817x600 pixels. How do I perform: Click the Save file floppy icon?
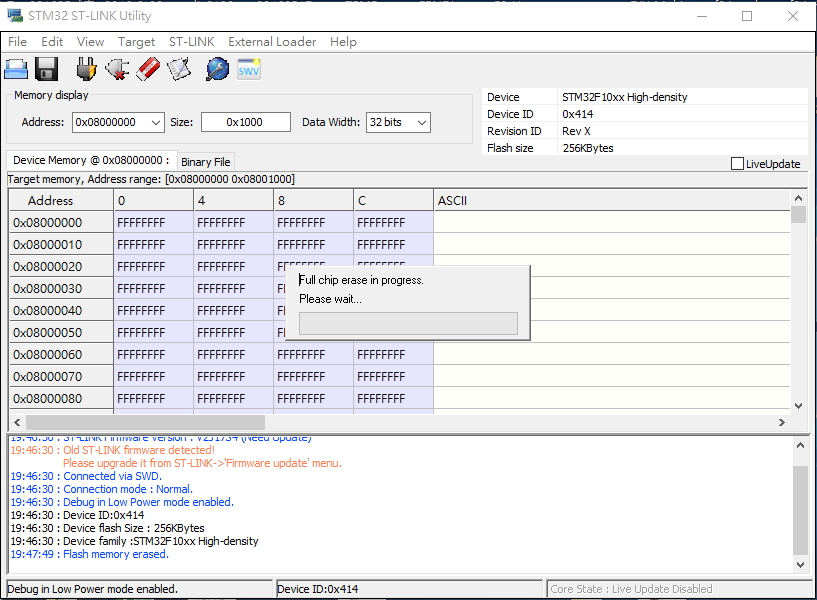[x=46, y=69]
